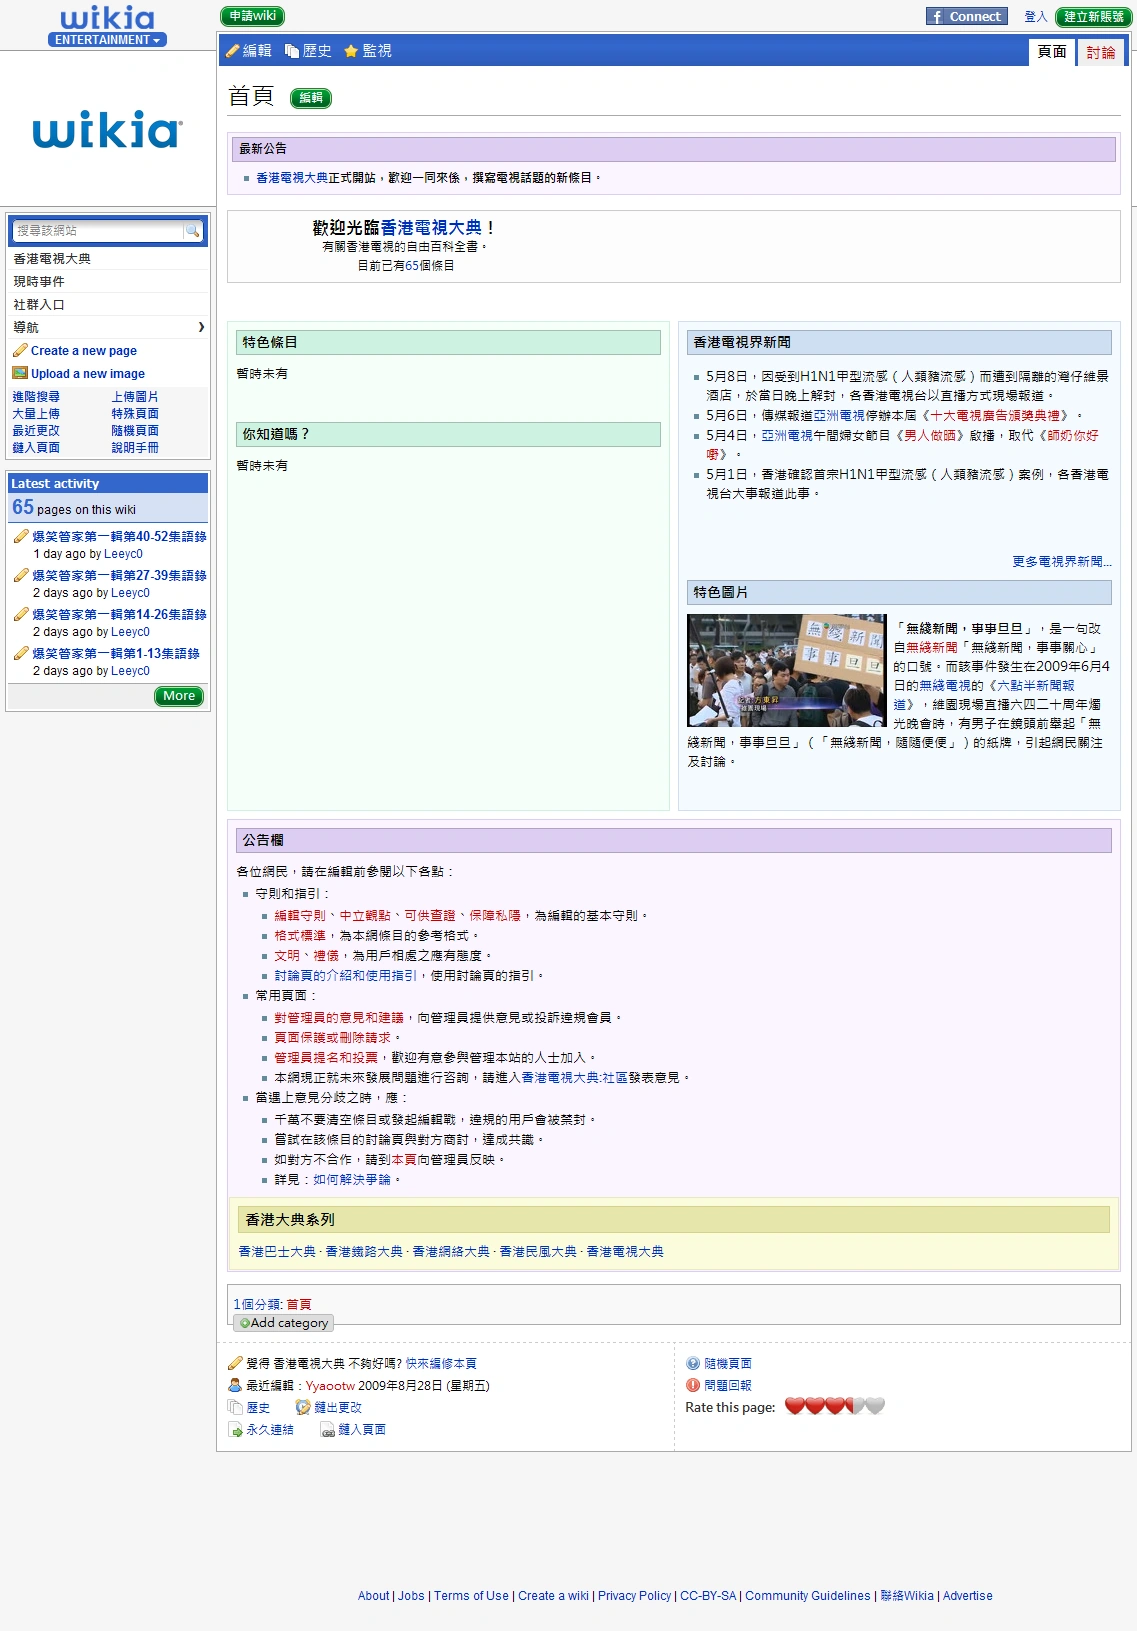The image size is (1137, 1631).
Task: Click the 大量上傳 bulk upload link
Action: 36,414
